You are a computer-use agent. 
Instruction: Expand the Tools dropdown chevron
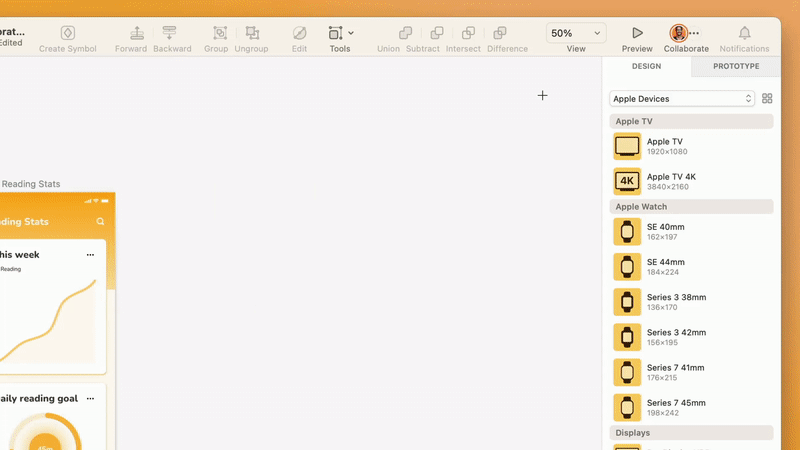pyautogui.click(x=351, y=33)
